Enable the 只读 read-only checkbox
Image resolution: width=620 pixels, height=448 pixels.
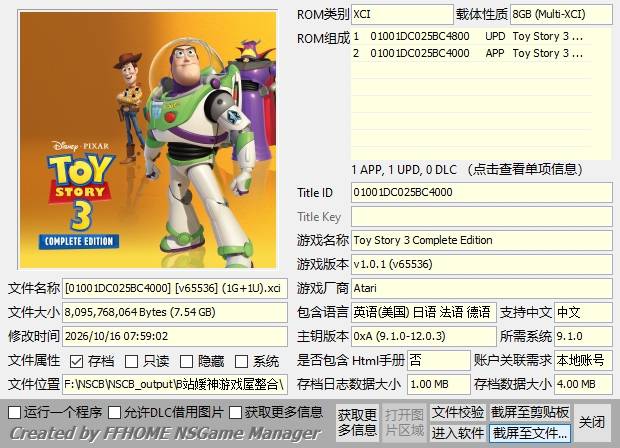tap(131, 361)
